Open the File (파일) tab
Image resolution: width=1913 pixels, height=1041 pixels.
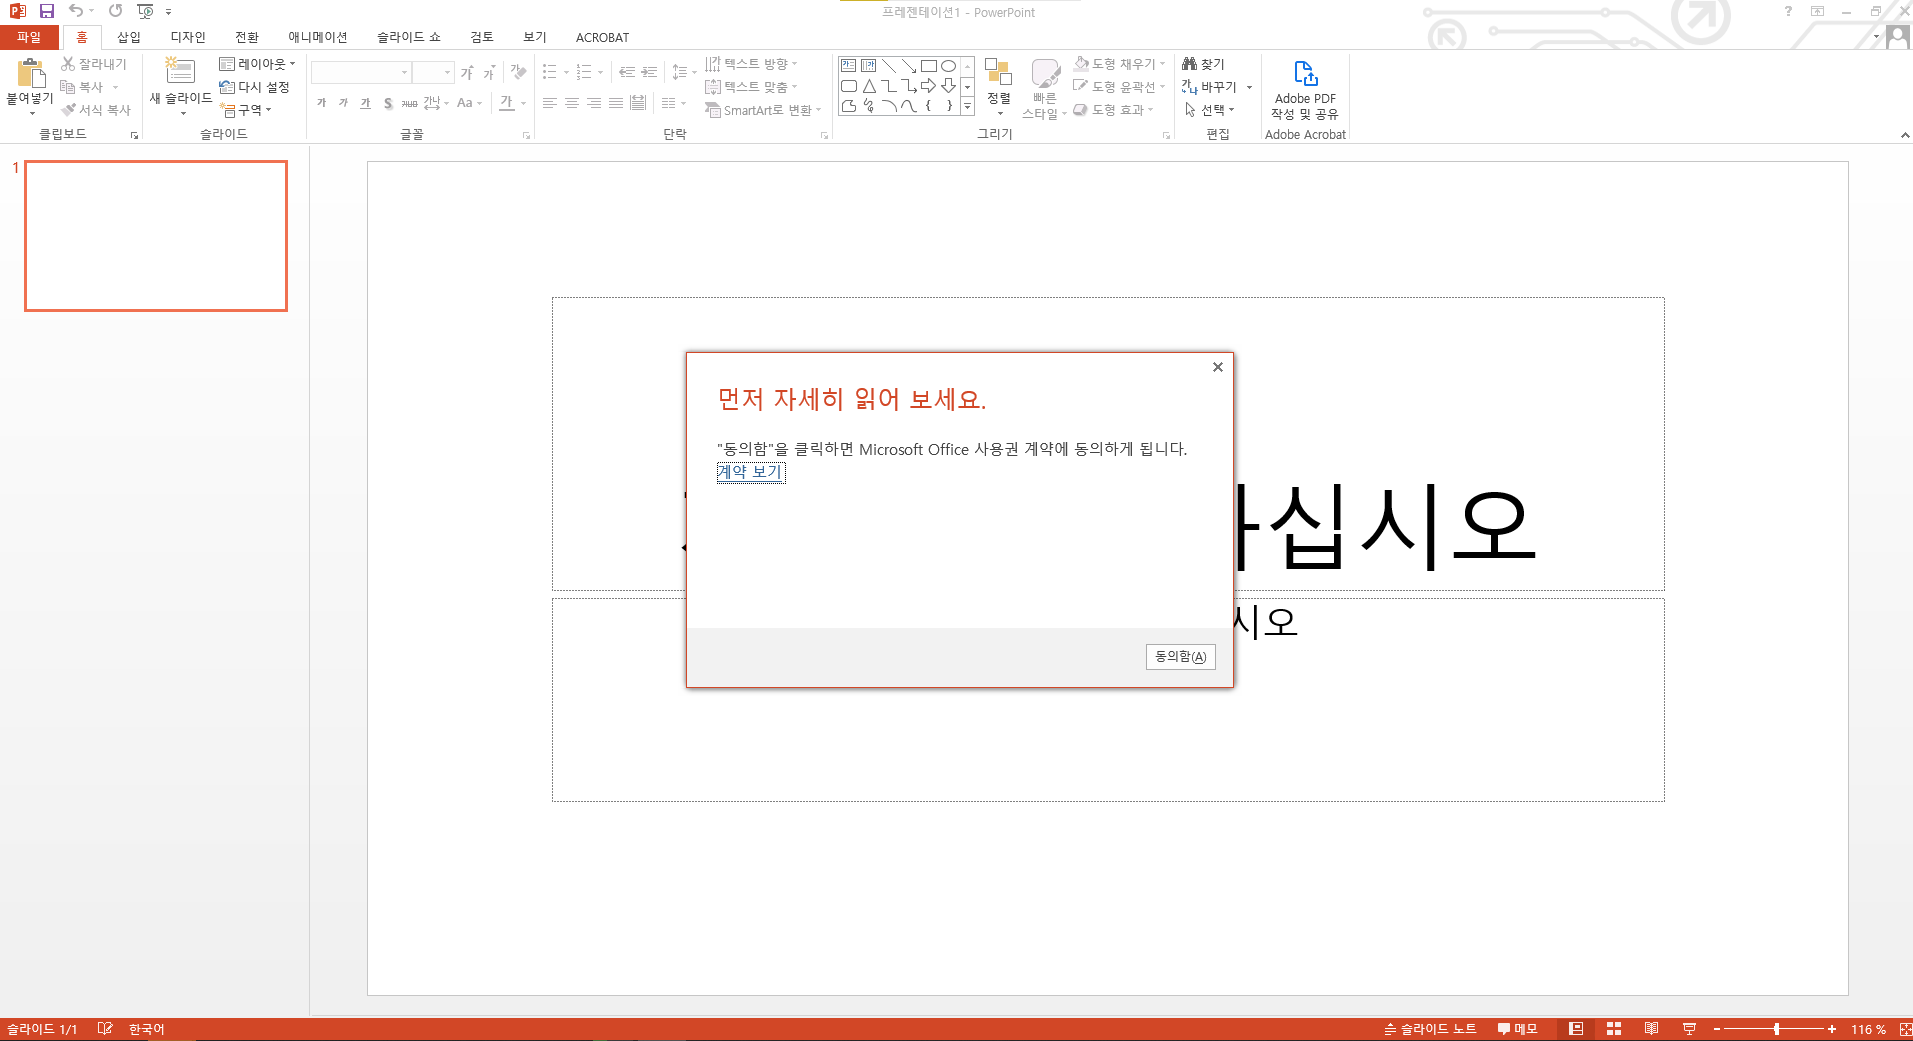(29, 37)
